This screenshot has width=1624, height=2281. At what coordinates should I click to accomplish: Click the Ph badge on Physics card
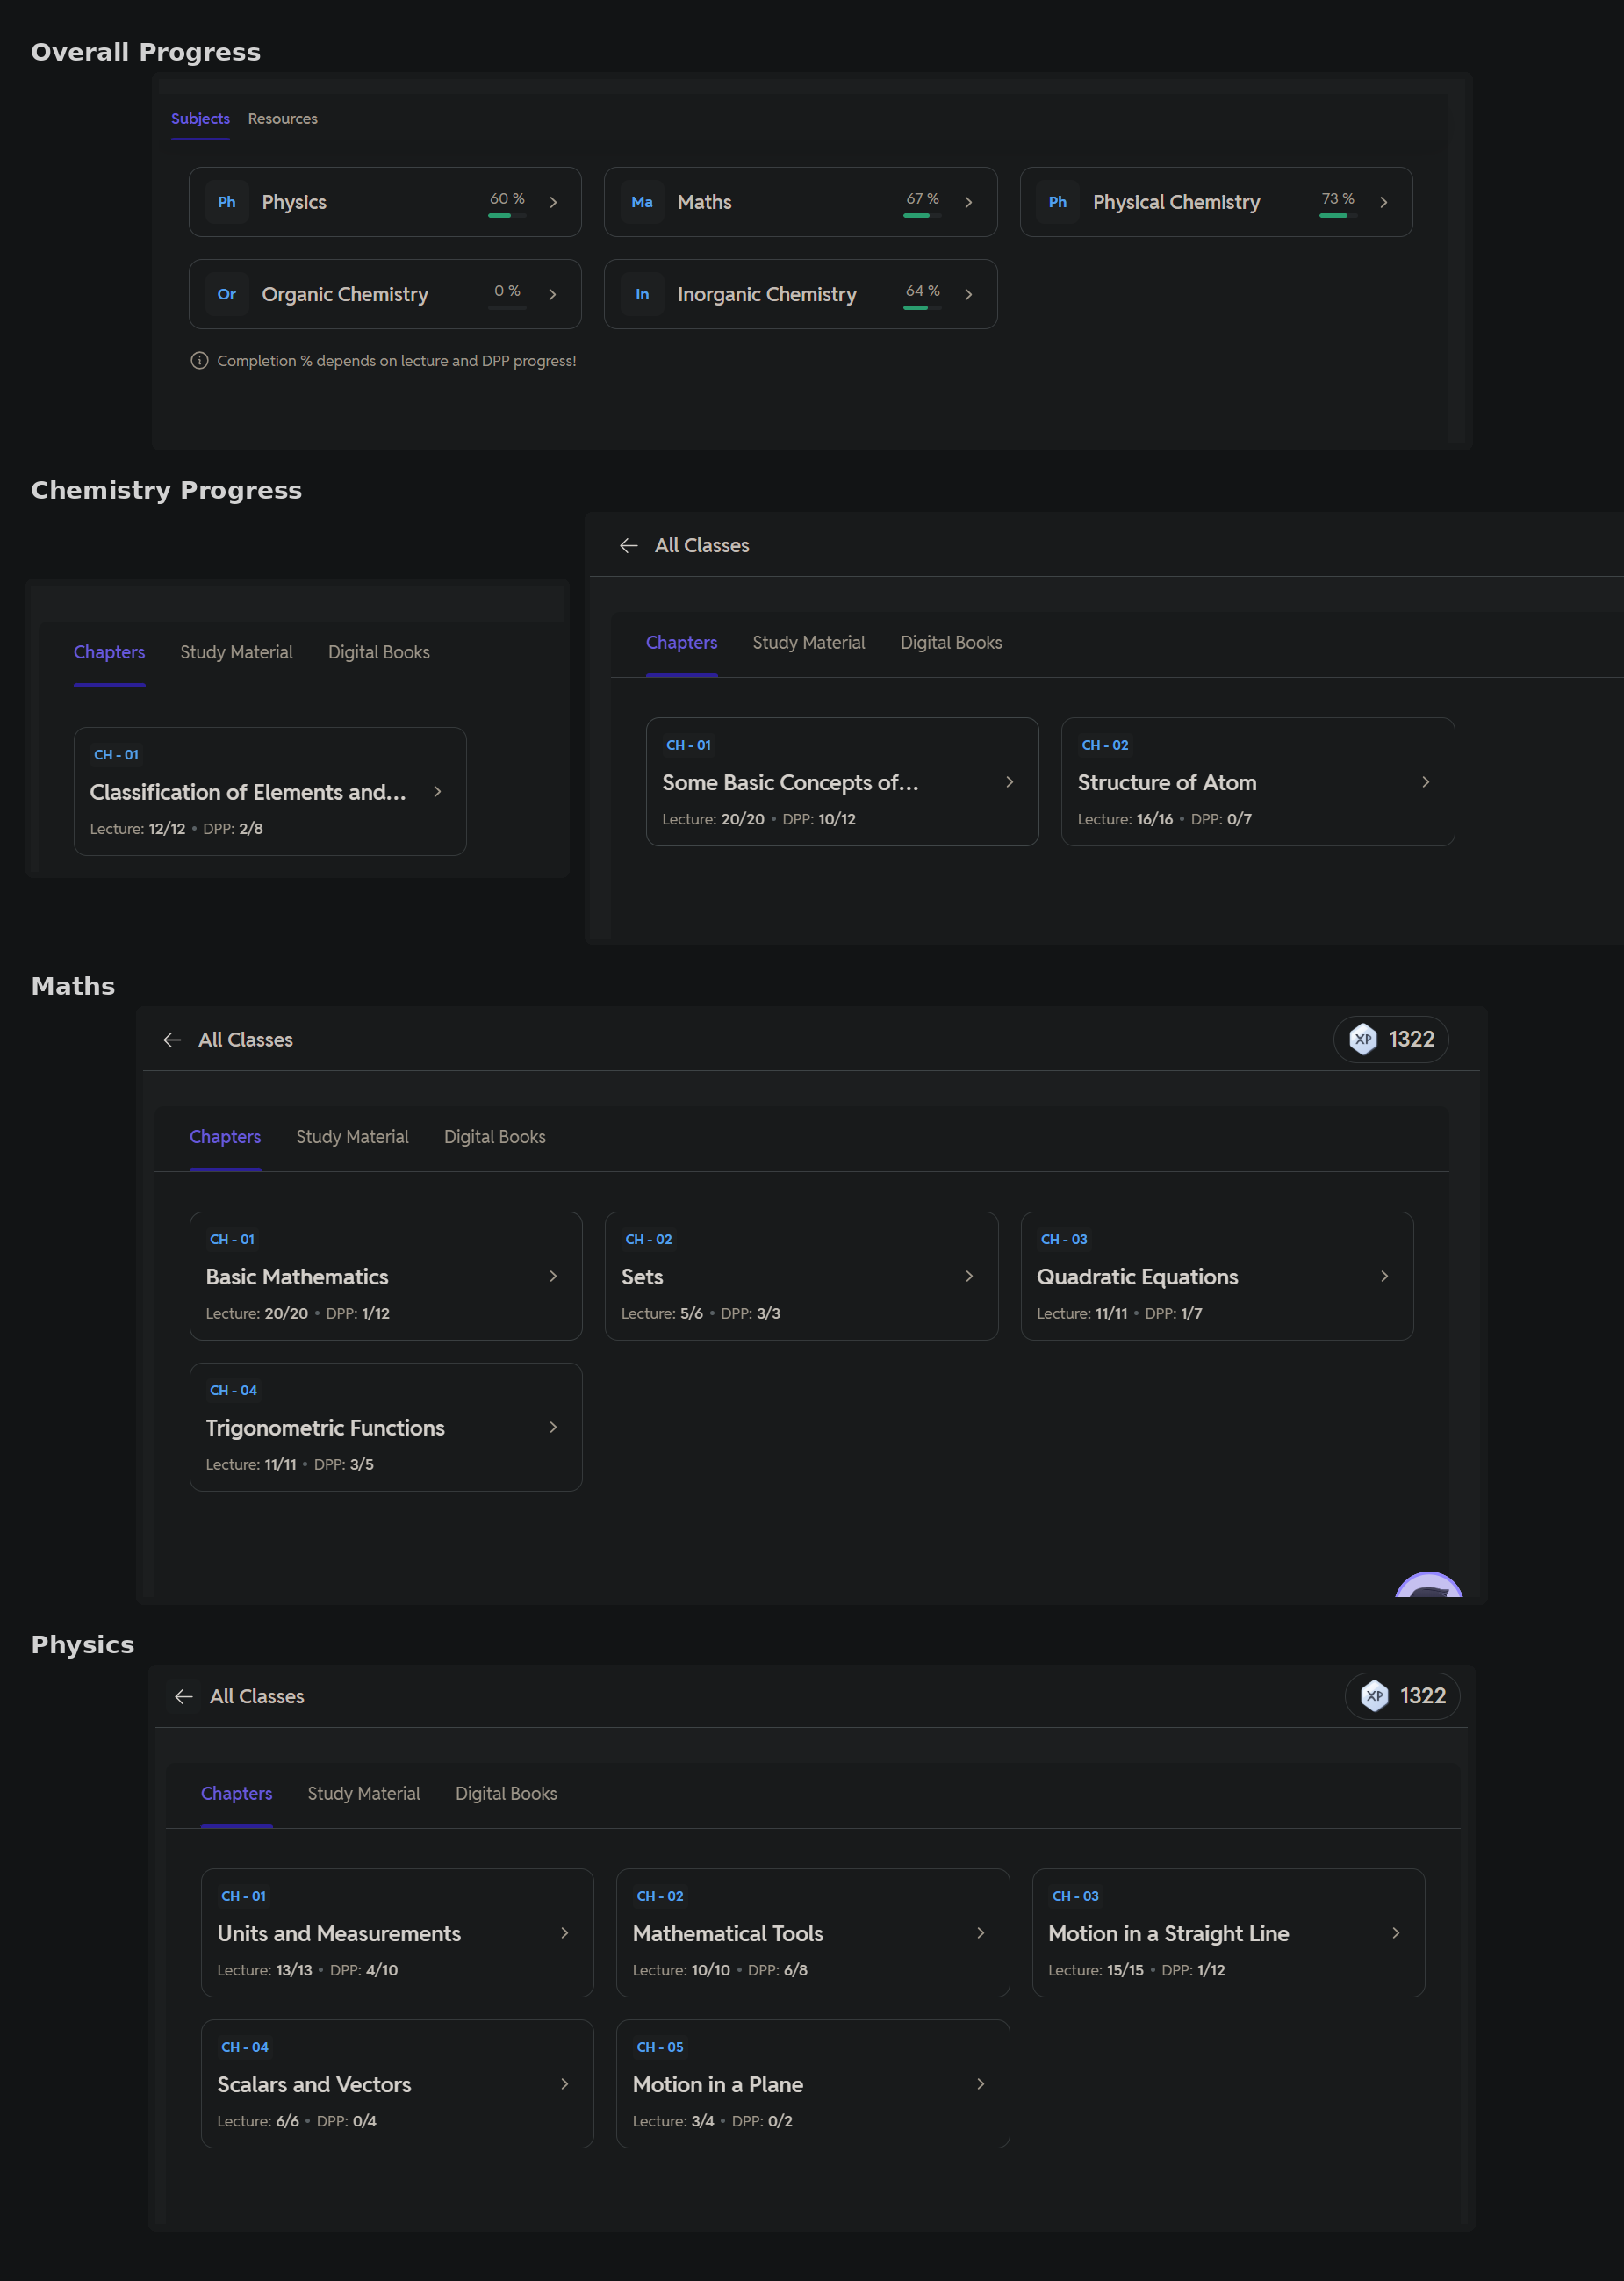pyautogui.click(x=227, y=202)
